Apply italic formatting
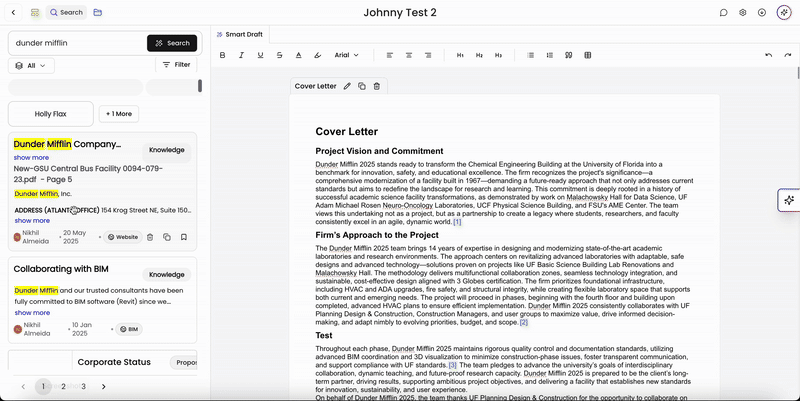800x401 pixels. pyautogui.click(x=241, y=55)
